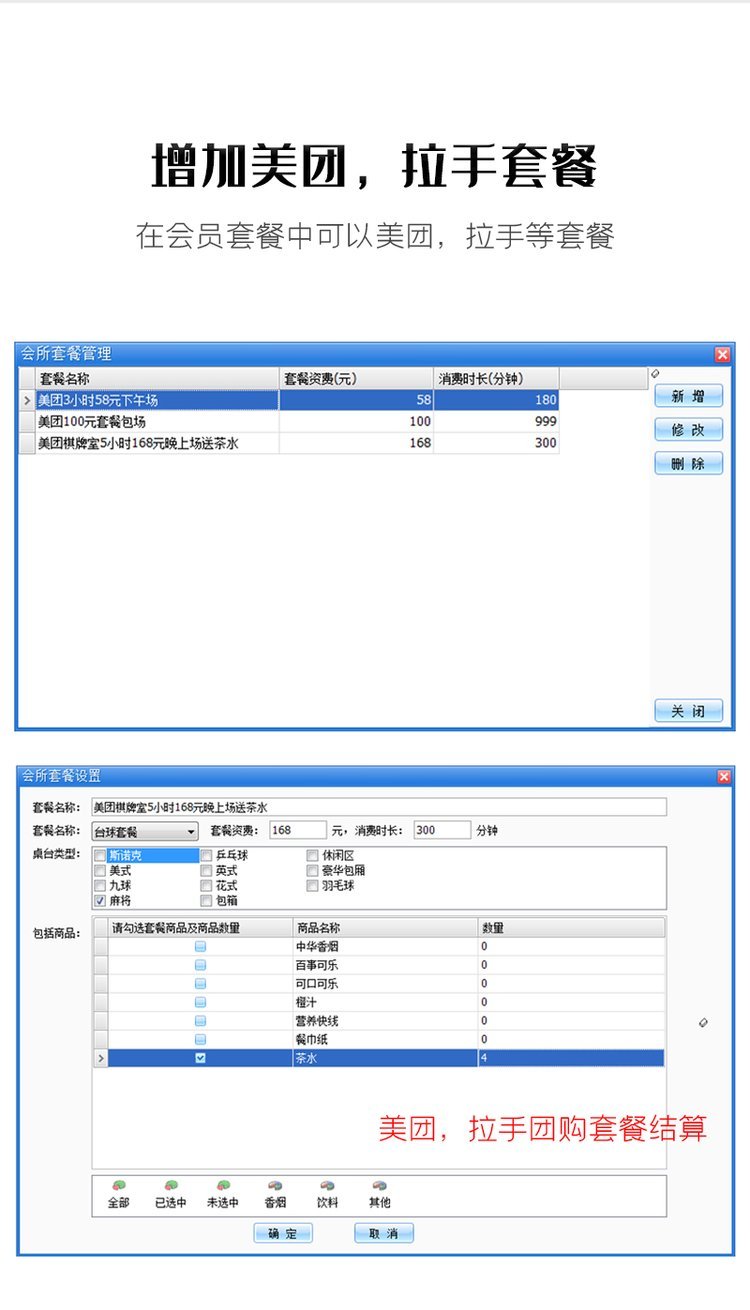Click 请勾选套餐商品及商品数量 column header

(200, 928)
